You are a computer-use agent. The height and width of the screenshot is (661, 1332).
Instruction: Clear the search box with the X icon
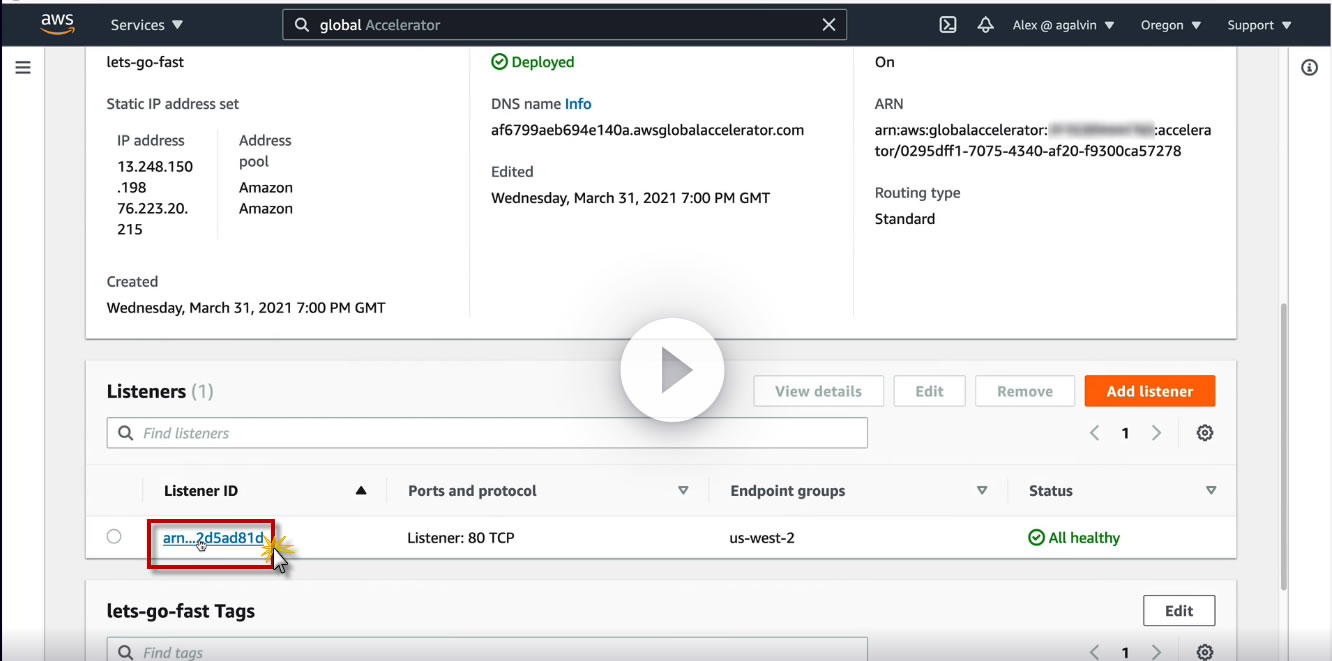[x=828, y=25]
